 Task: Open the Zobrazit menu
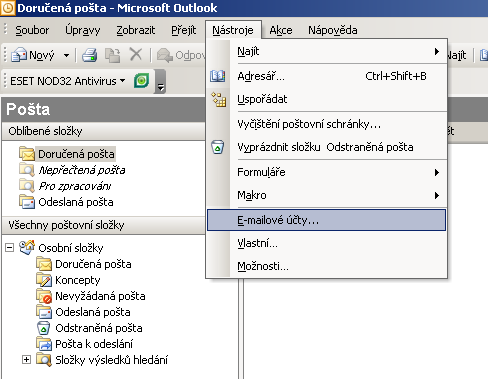[x=136, y=30]
